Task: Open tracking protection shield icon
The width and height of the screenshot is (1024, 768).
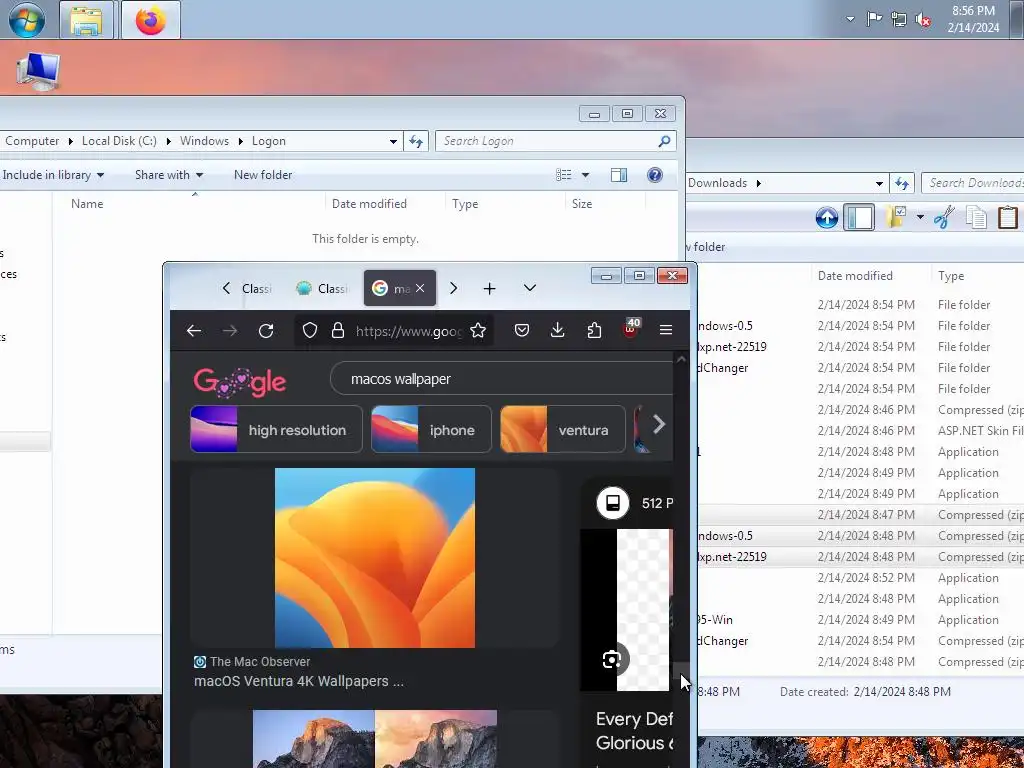Action: click(x=310, y=330)
